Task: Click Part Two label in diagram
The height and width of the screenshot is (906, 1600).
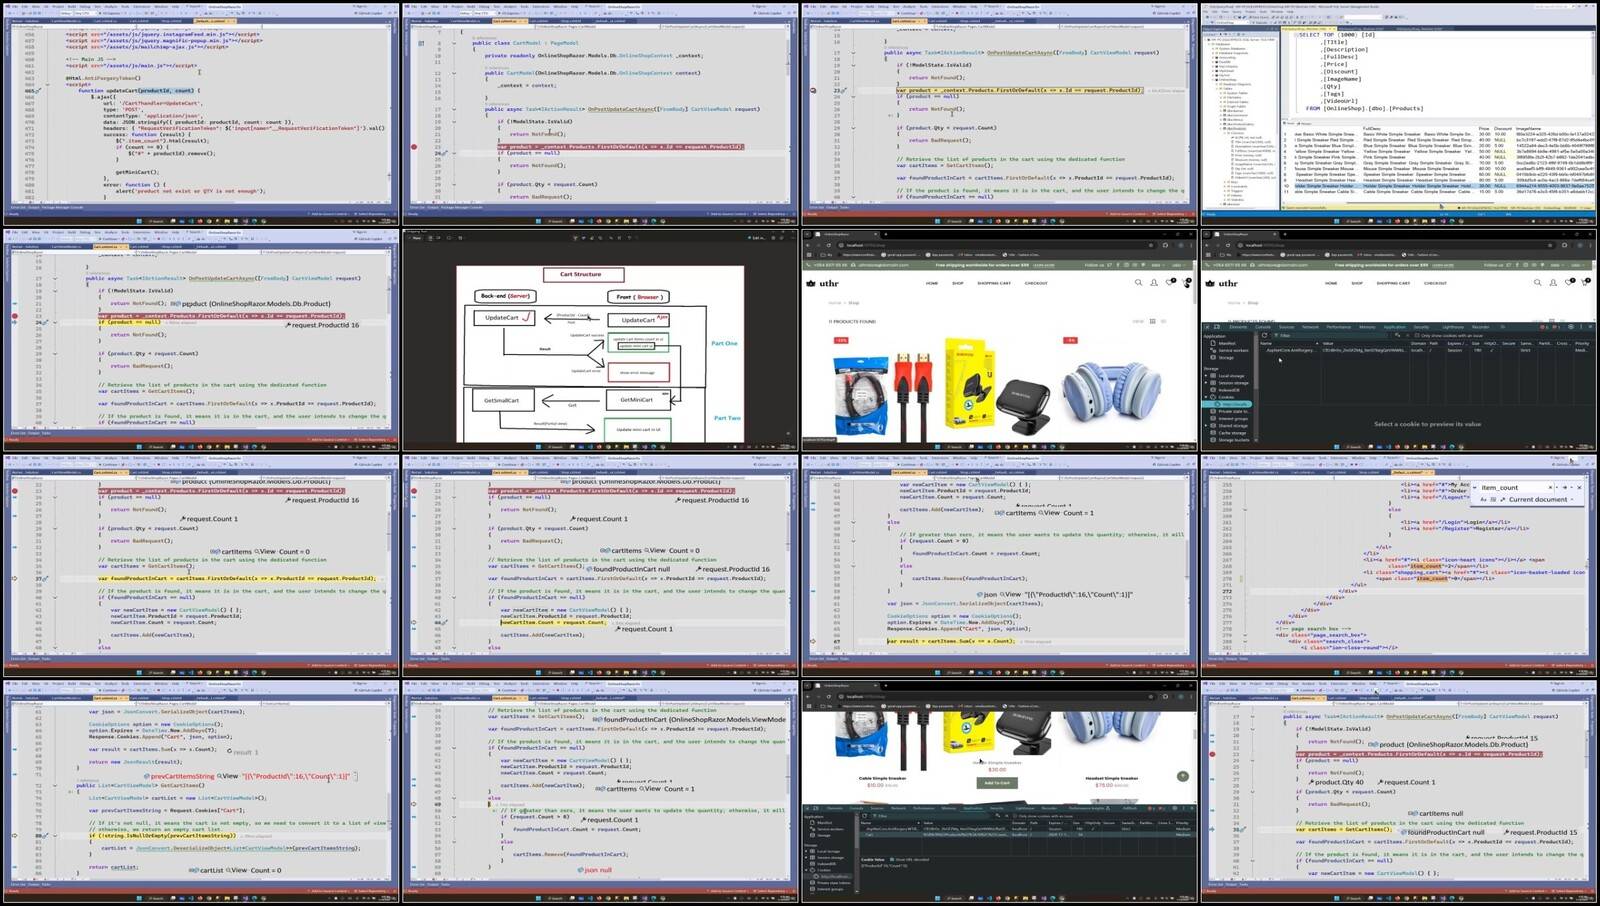Action: 727,418
